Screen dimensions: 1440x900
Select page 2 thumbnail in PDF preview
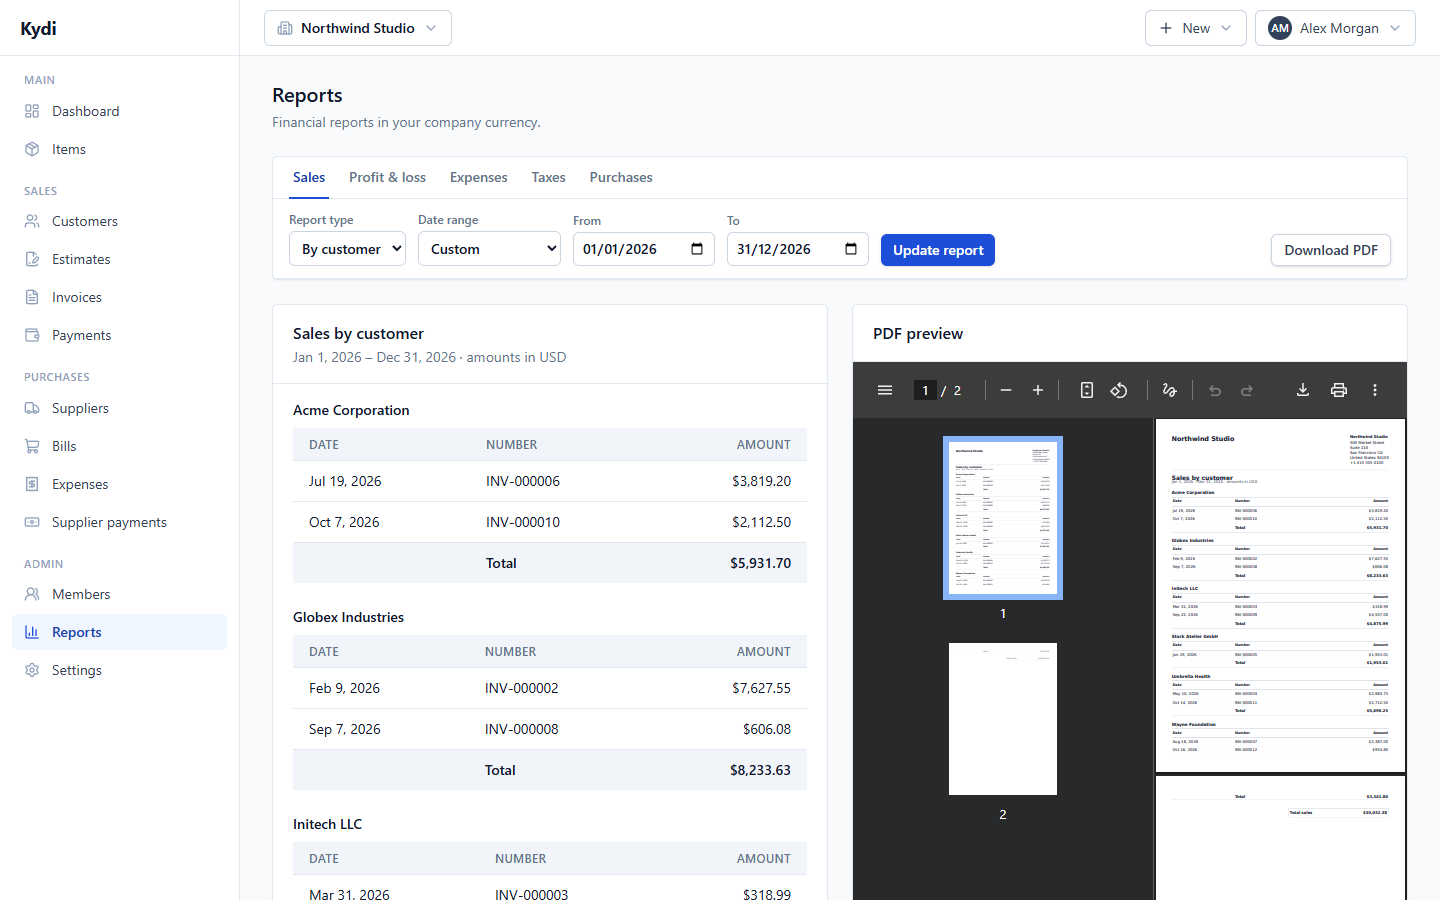[1003, 719]
